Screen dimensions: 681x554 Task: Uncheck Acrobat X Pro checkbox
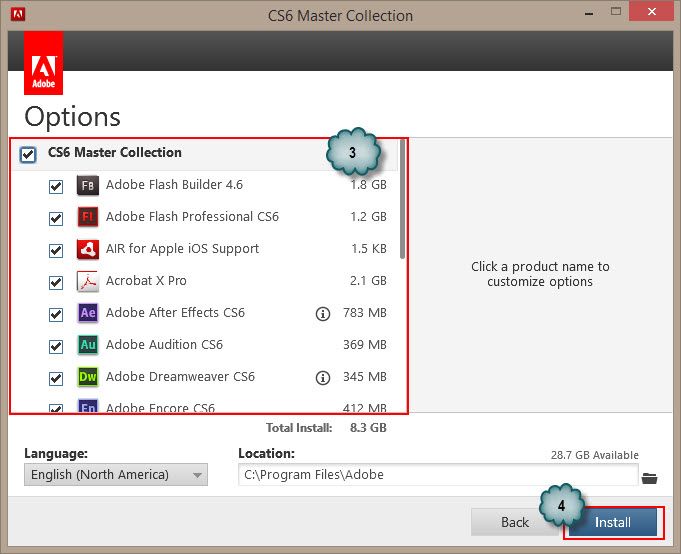pyautogui.click(x=56, y=283)
